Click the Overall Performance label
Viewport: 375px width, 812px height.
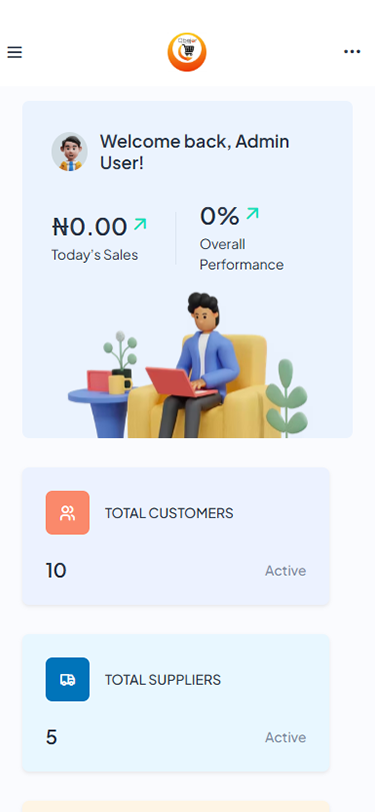click(242, 254)
